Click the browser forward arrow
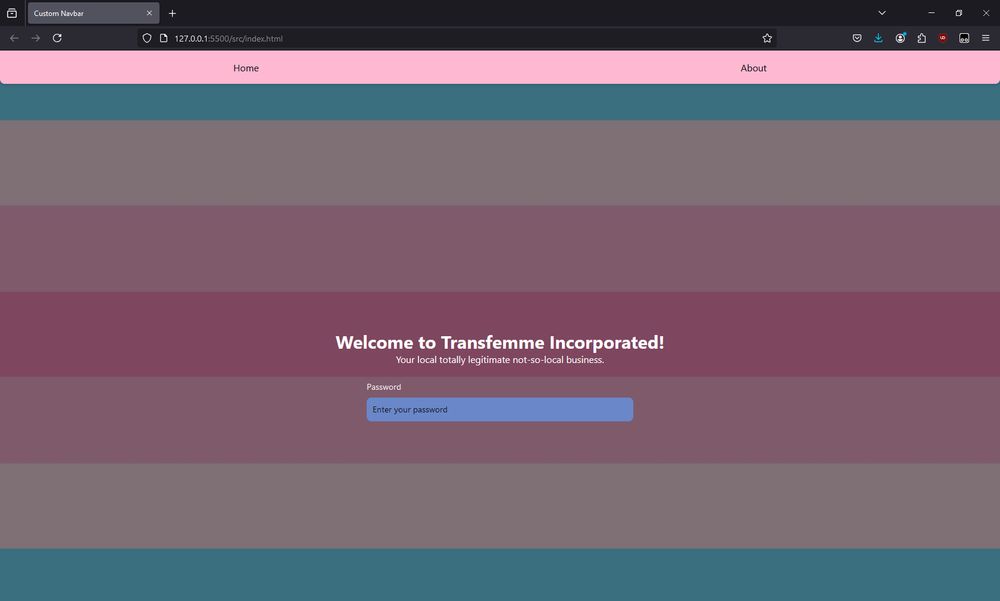 [36, 38]
